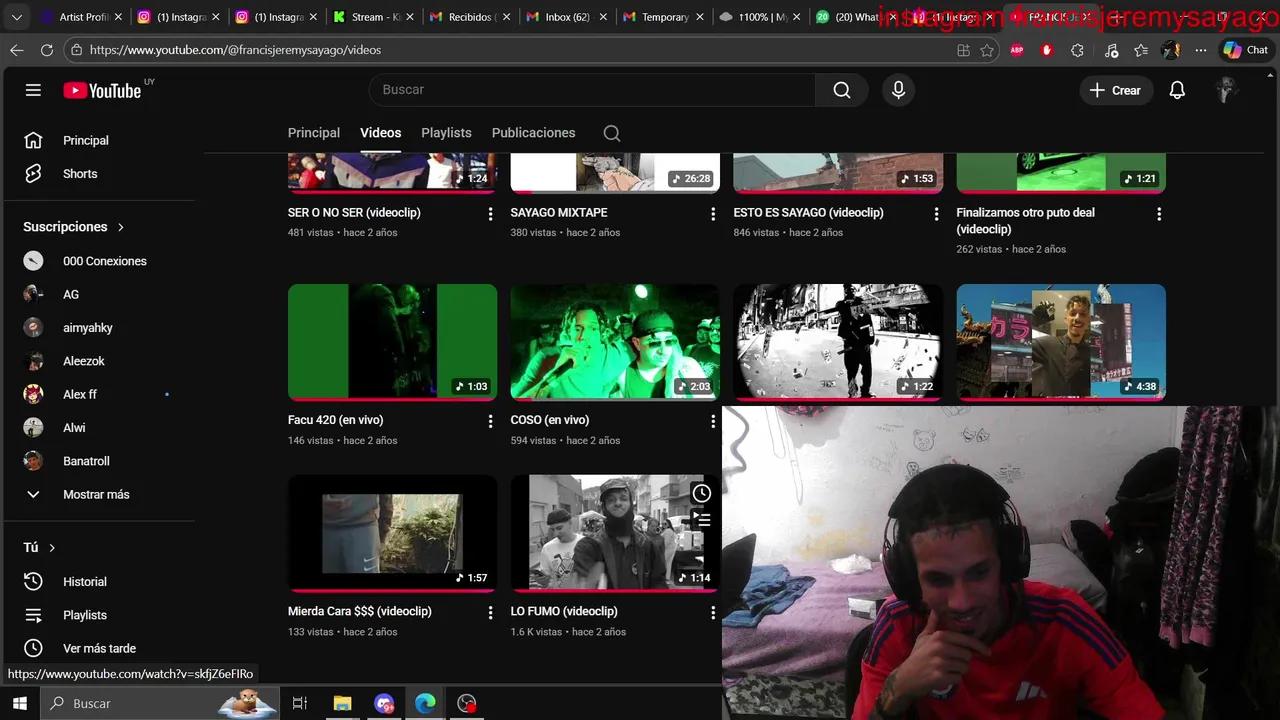Screen dimensions: 1280x720
Task: Open the YouTube hamburger guide menu
Action: (x=33, y=90)
